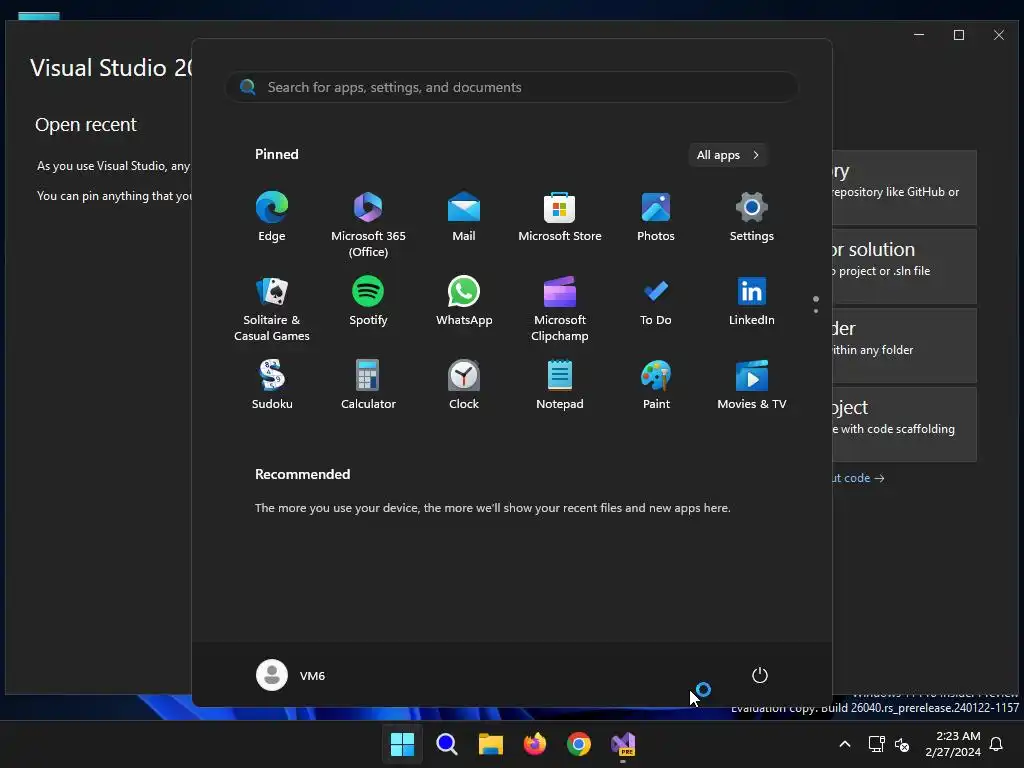
Task: Open the VM6 user account menu
Action: click(x=291, y=675)
